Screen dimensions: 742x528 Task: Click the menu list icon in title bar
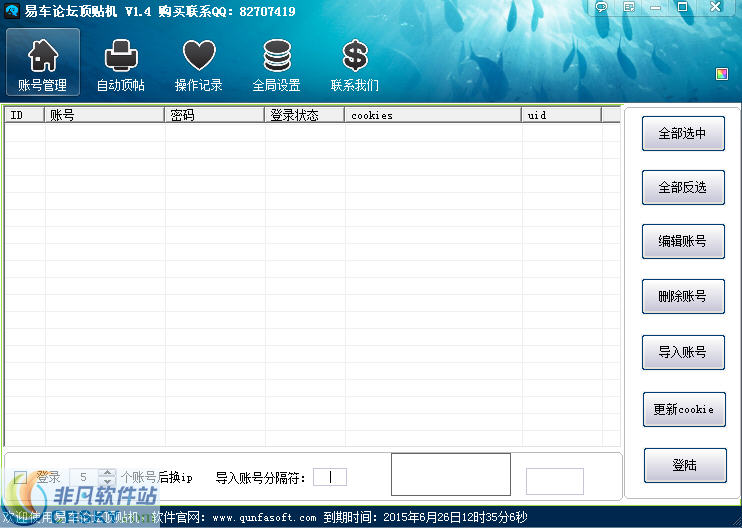(629, 7)
